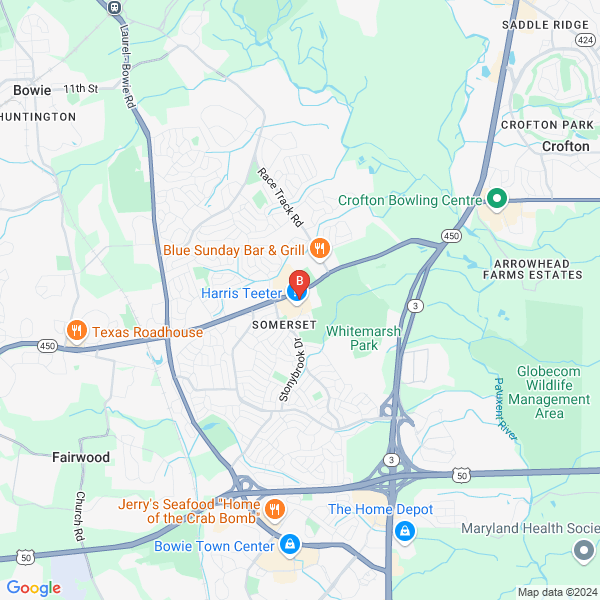The height and width of the screenshot is (600, 600).
Task: Select the Globecom Wildlife Management Area label
Action: click(549, 392)
